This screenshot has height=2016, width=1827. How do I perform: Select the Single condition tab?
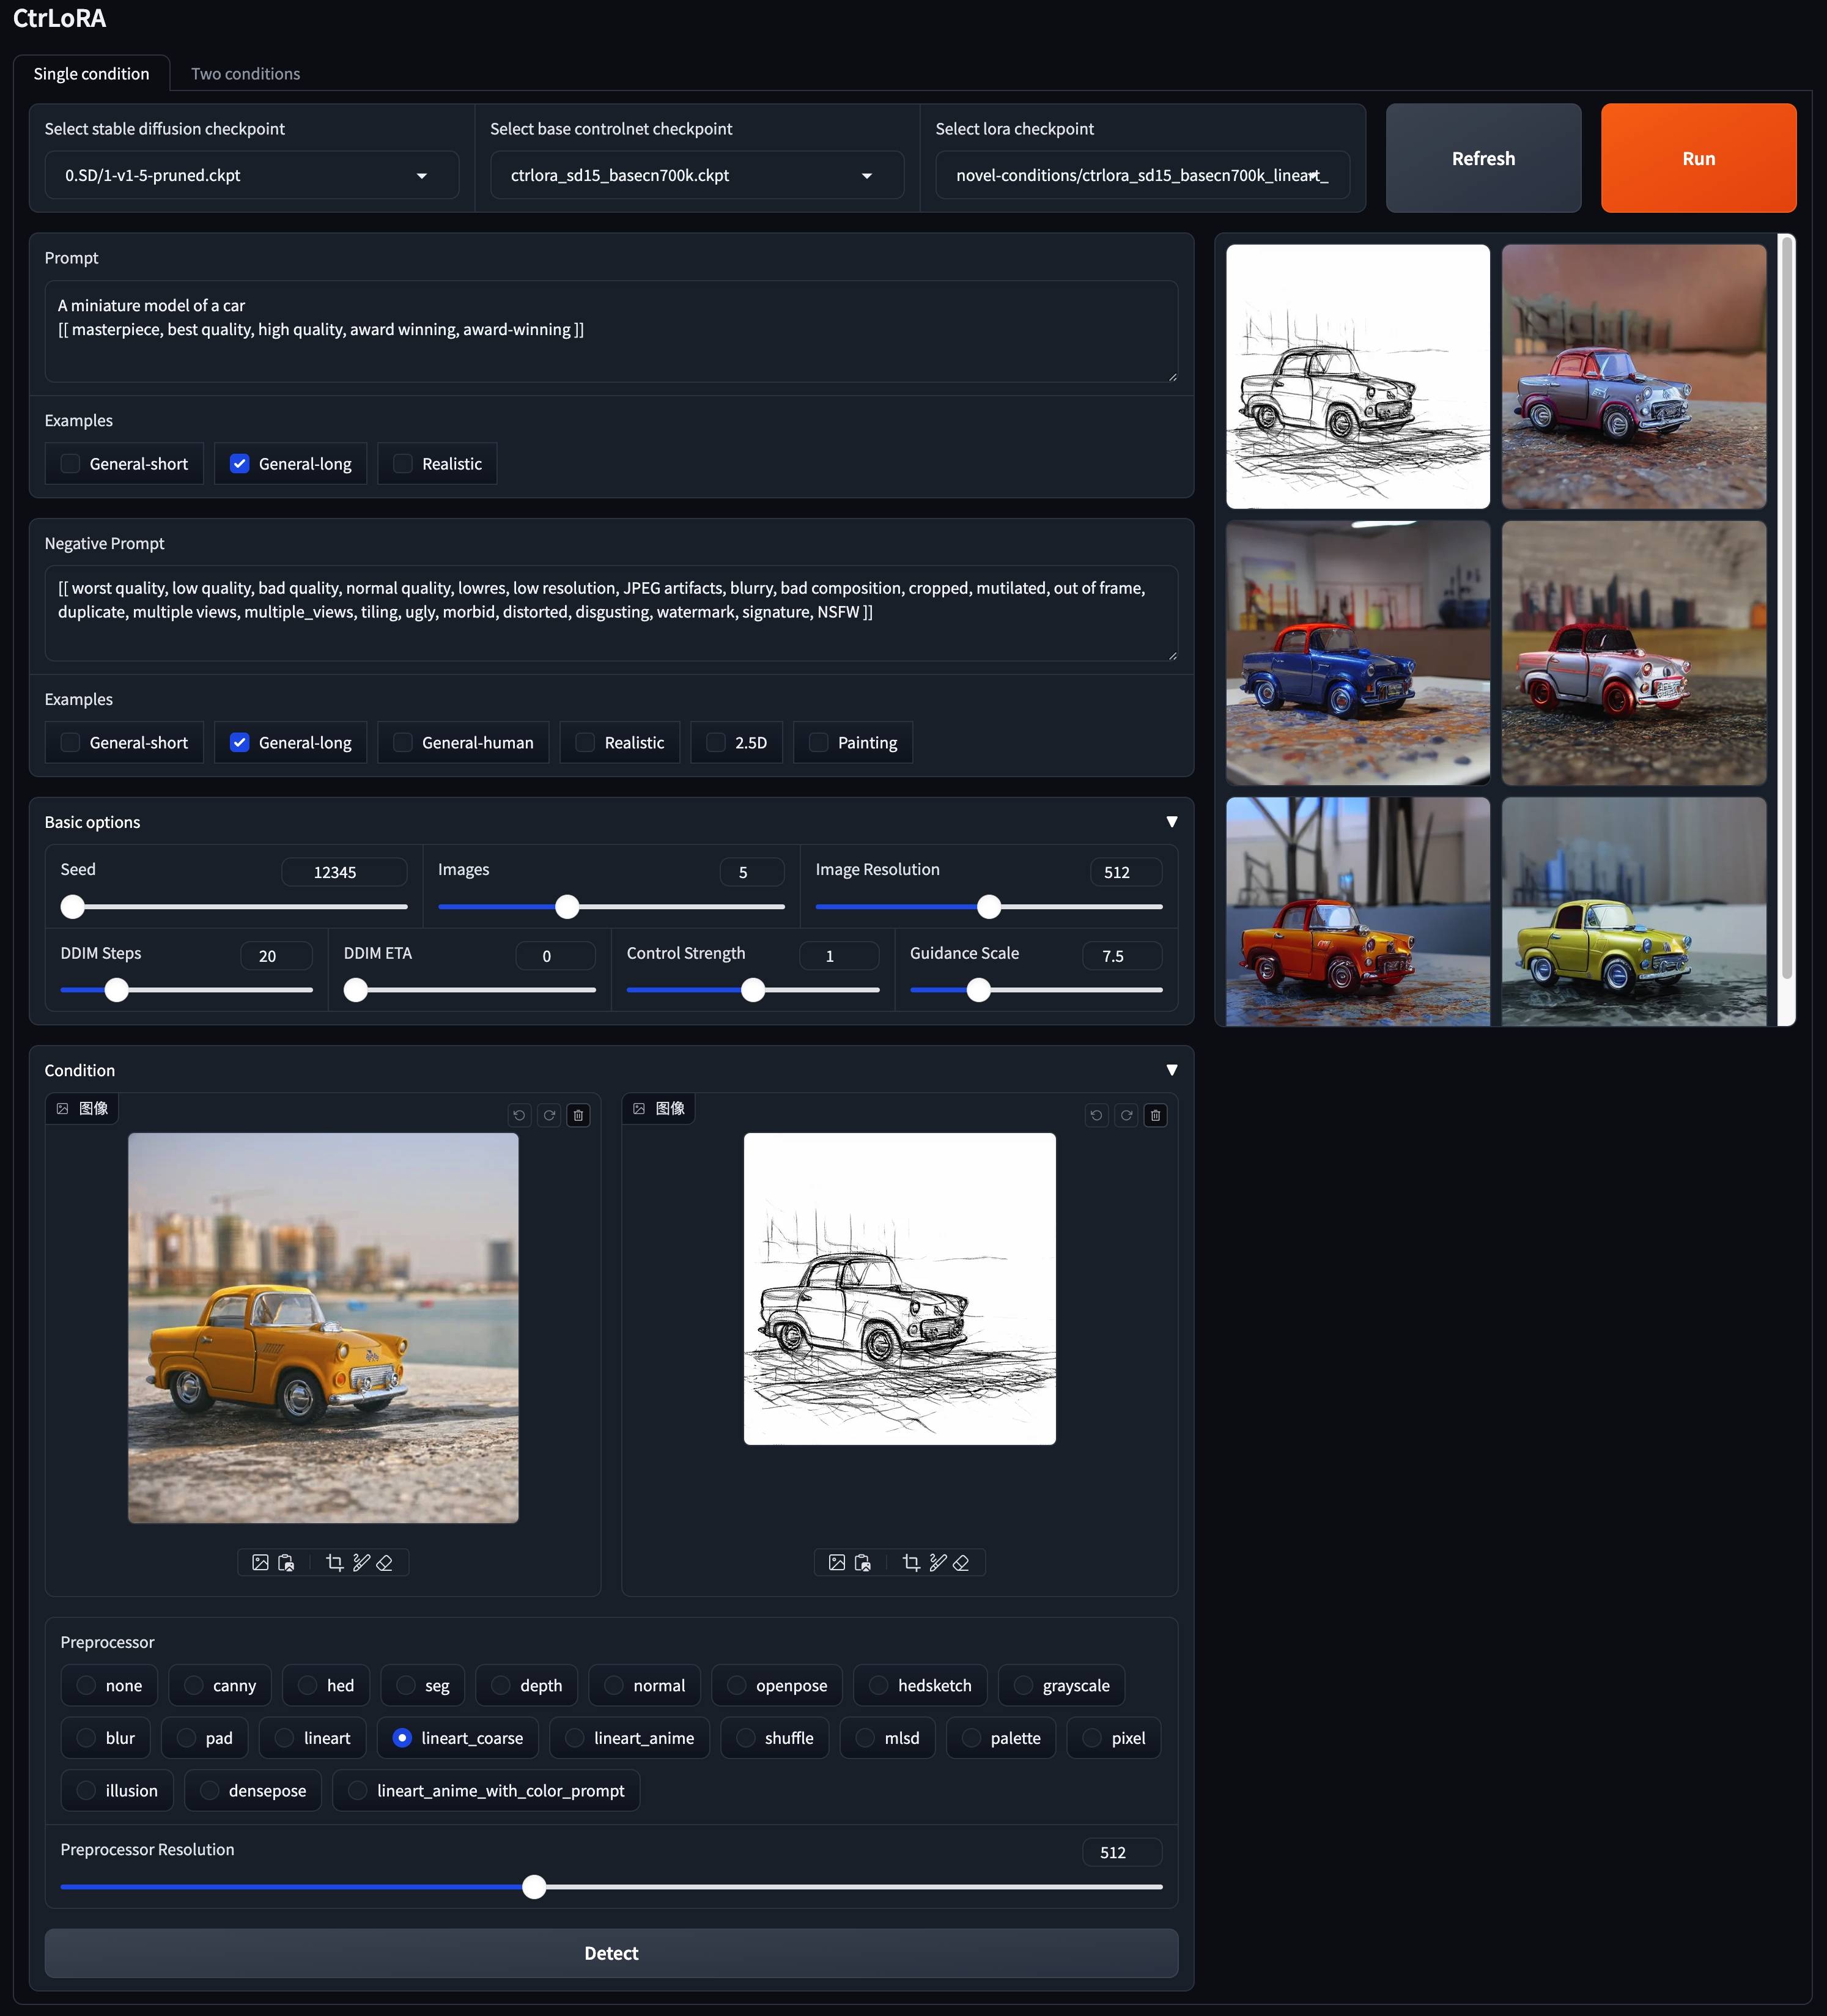pyautogui.click(x=91, y=74)
